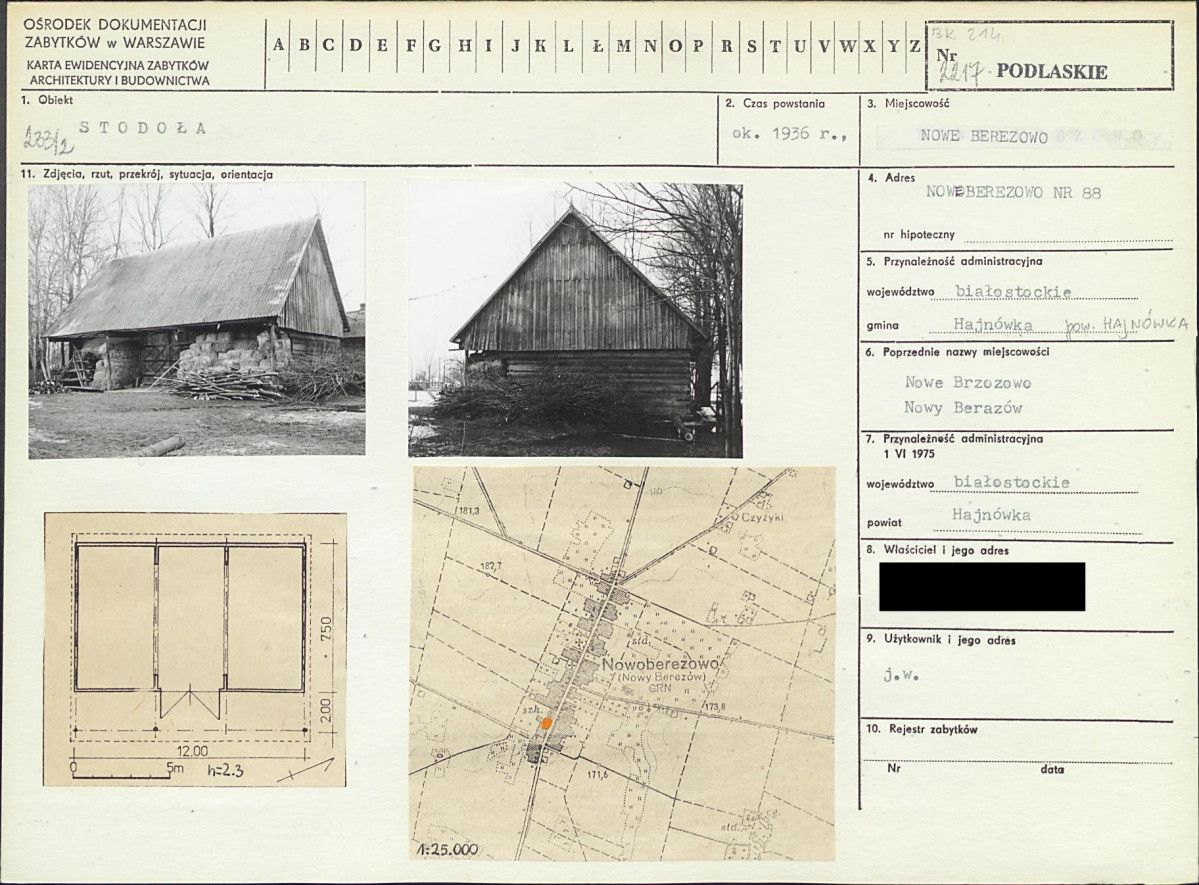The image size is (1199, 885).
Task: Click letter Z in the alphabet index
Action: click(x=915, y=45)
